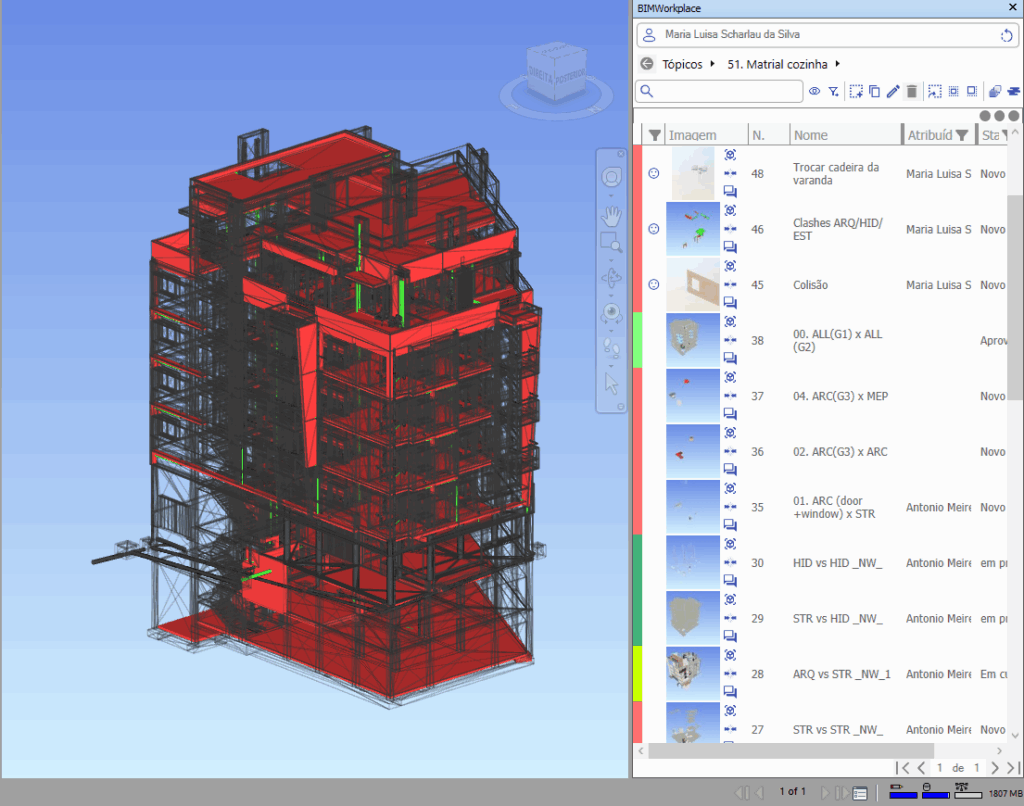Screen dimensions: 1024x806
Task: Go to next page of topics list
Action: click(995, 767)
